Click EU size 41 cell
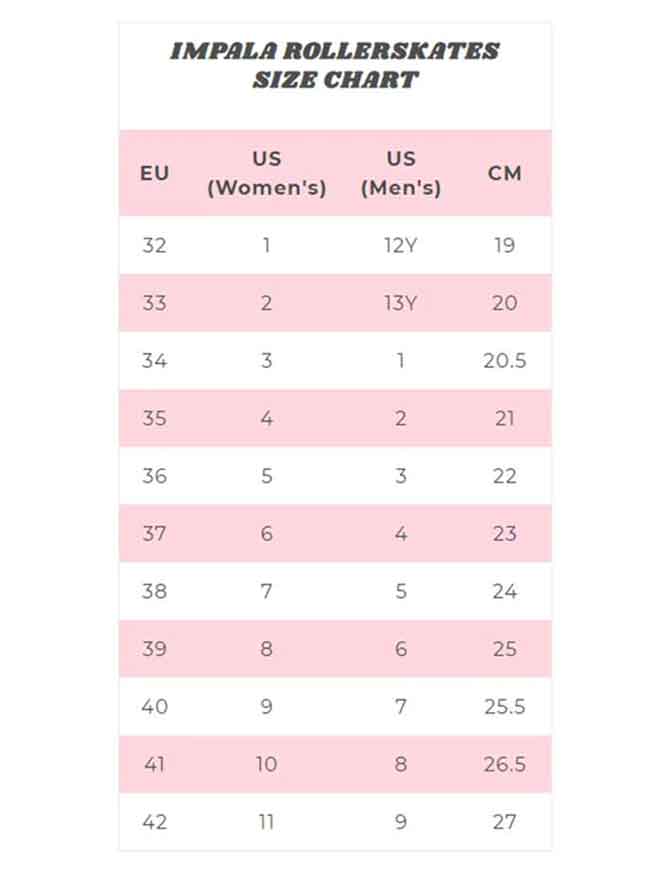 coord(154,765)
